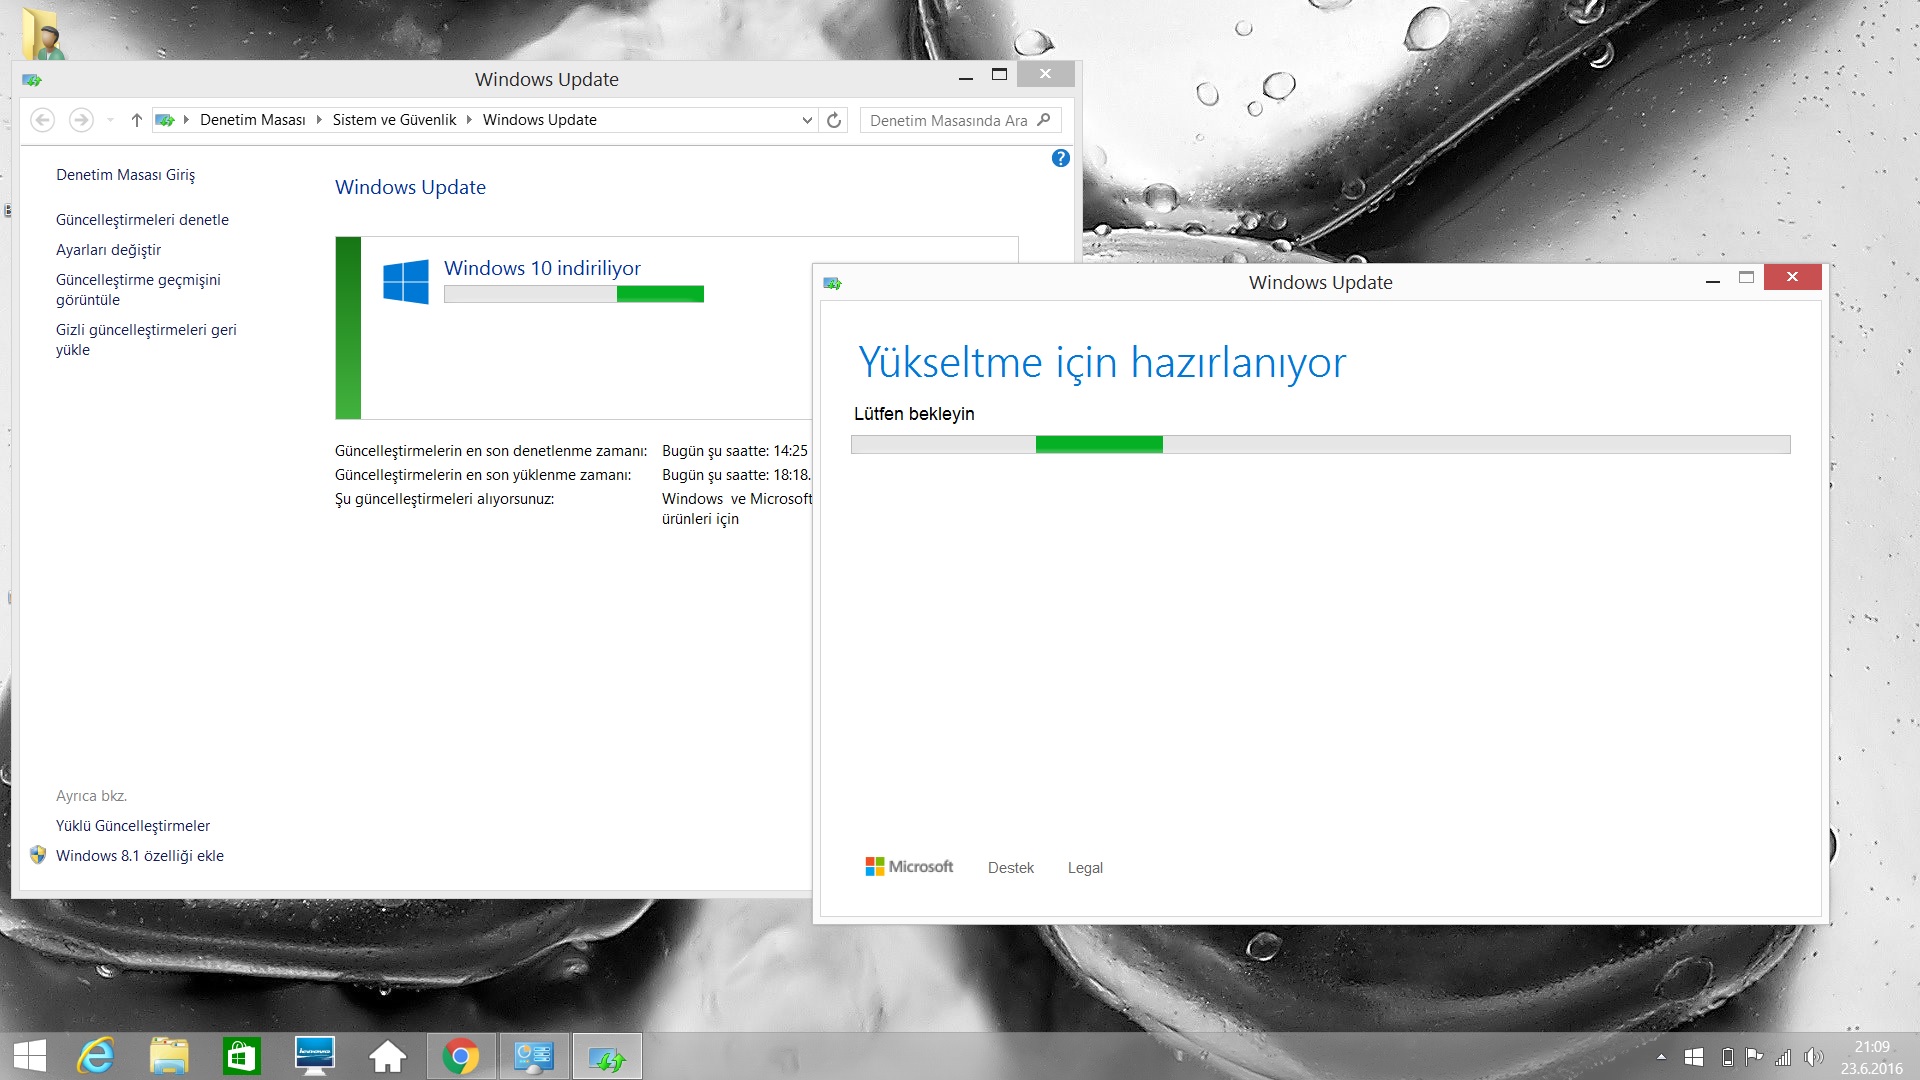Open 'Denetim Masası Giriş' link
Image resolution: width=1920 pixels, height=1080 pixels.
click(126, 175)
